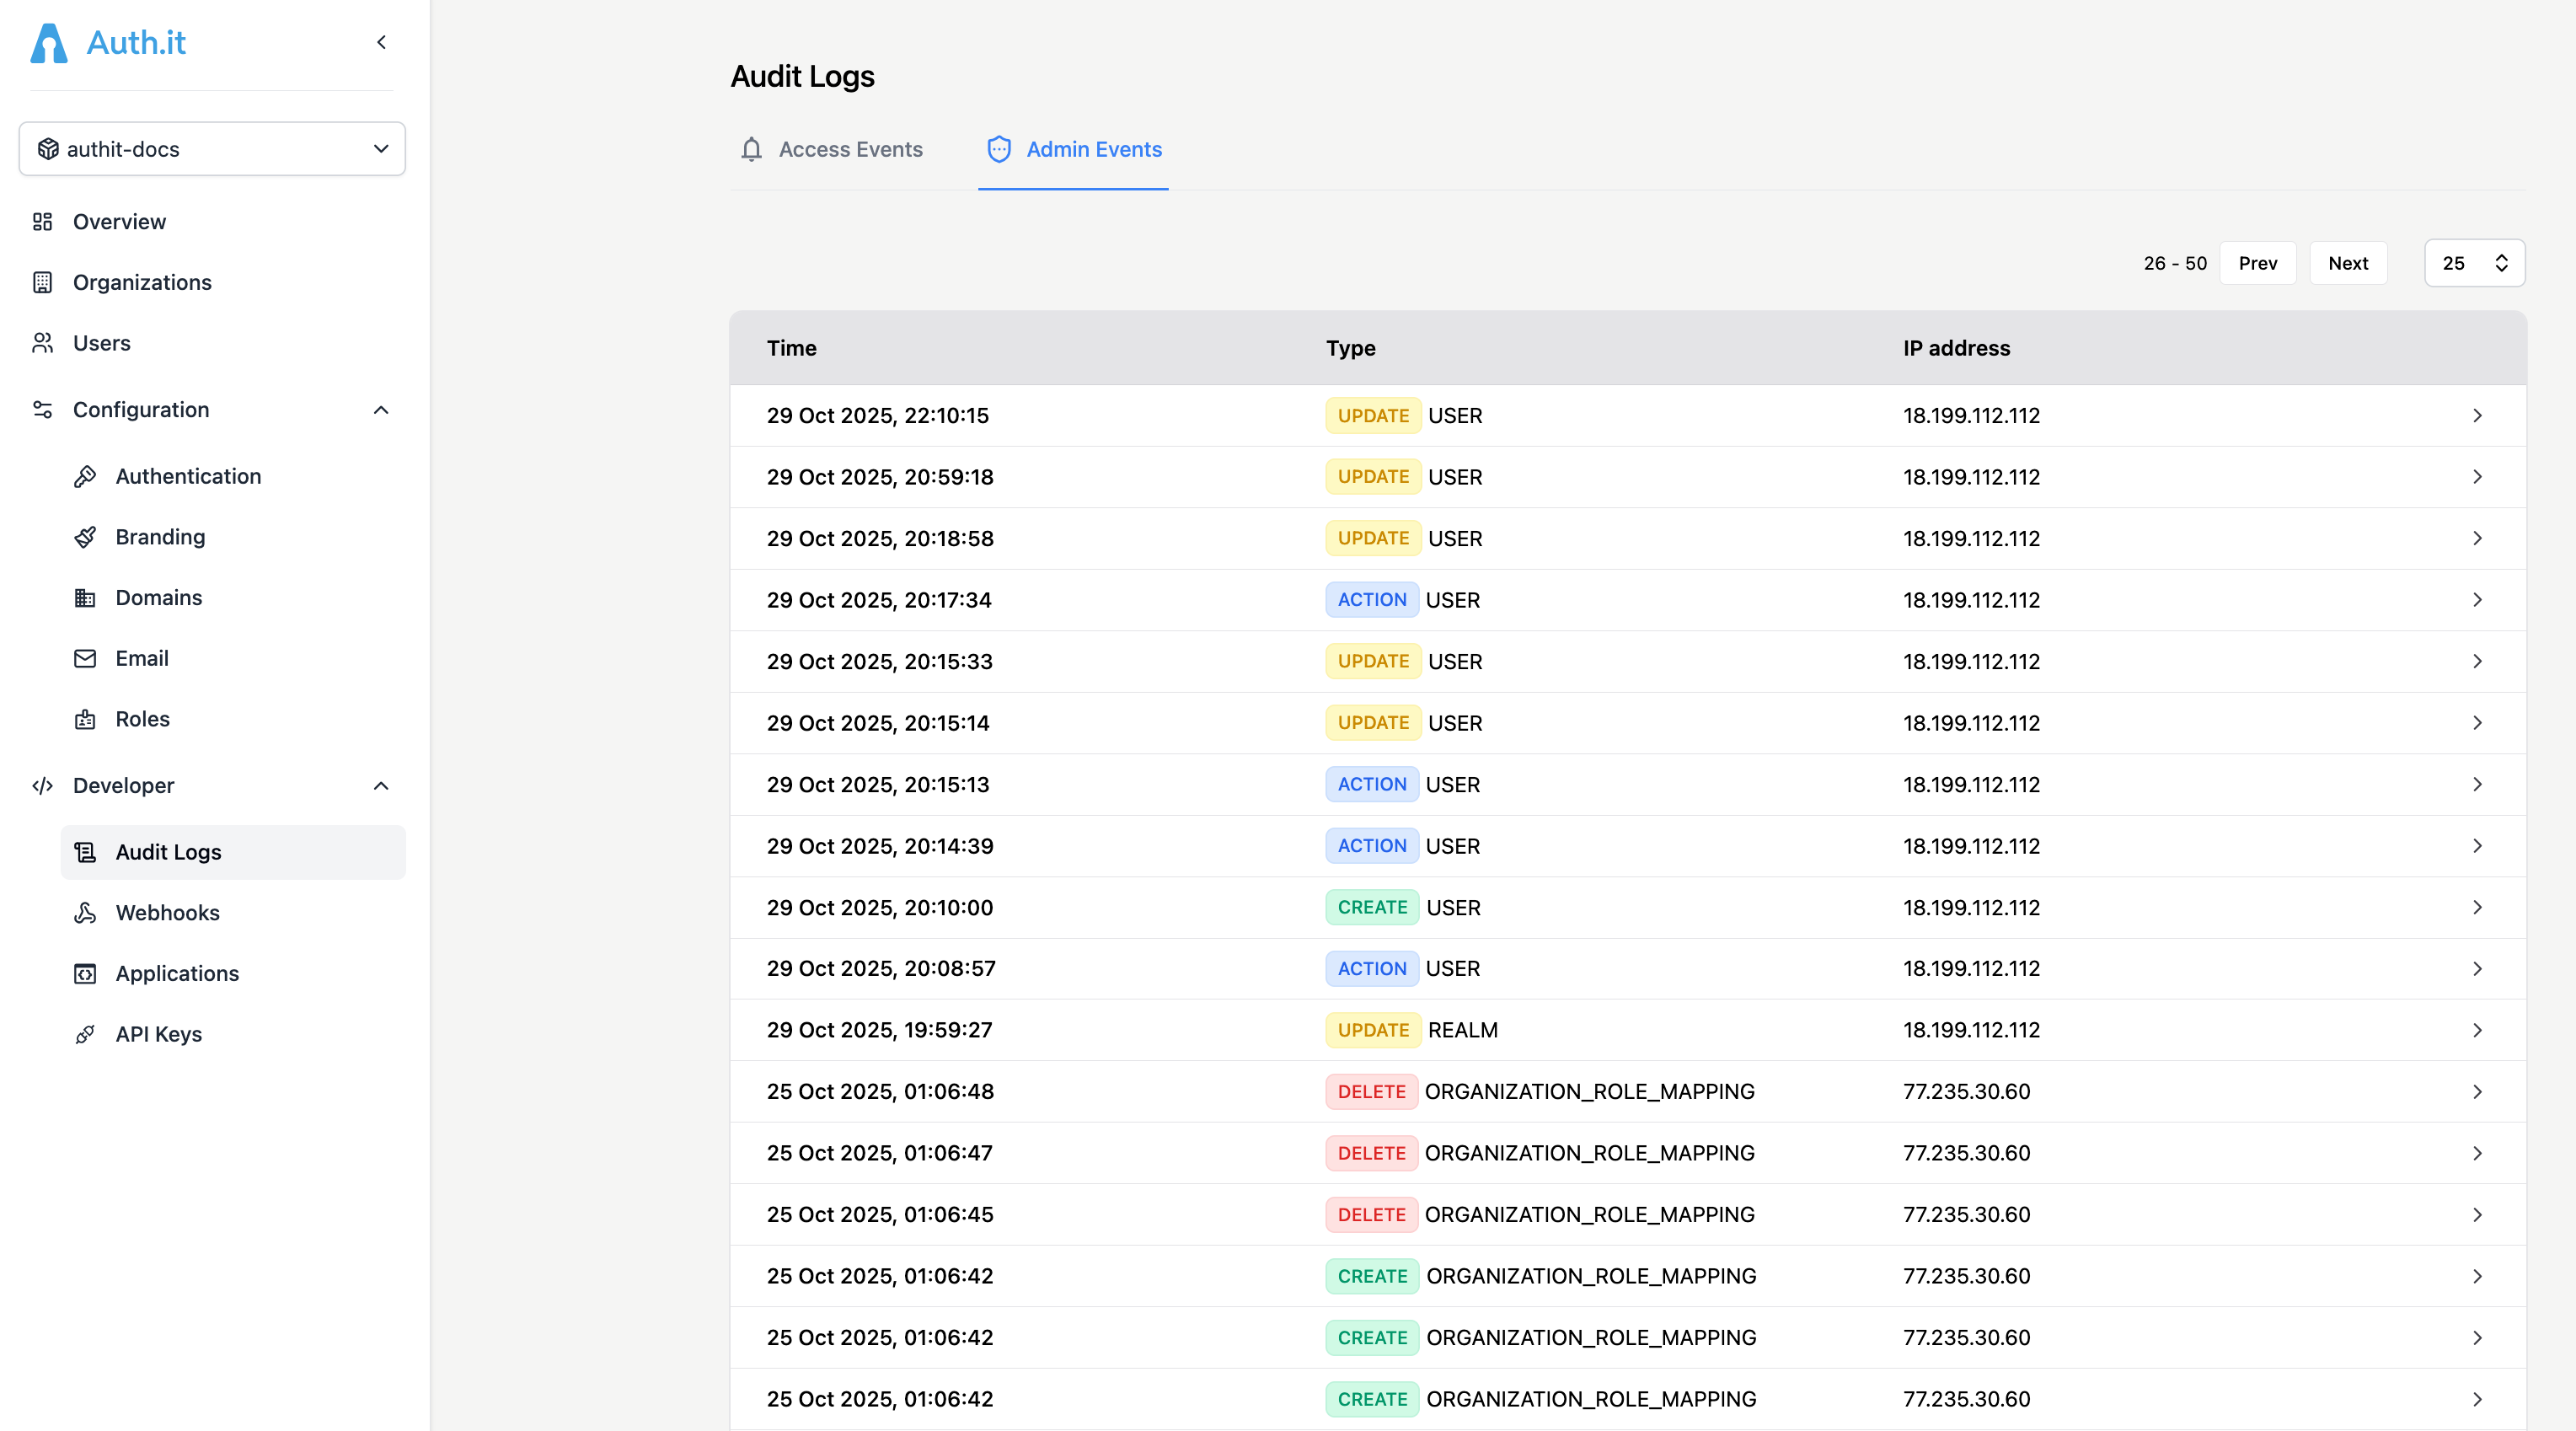Click the Domains building icon
The image size is (2576, 1431).
coord(85,598)
